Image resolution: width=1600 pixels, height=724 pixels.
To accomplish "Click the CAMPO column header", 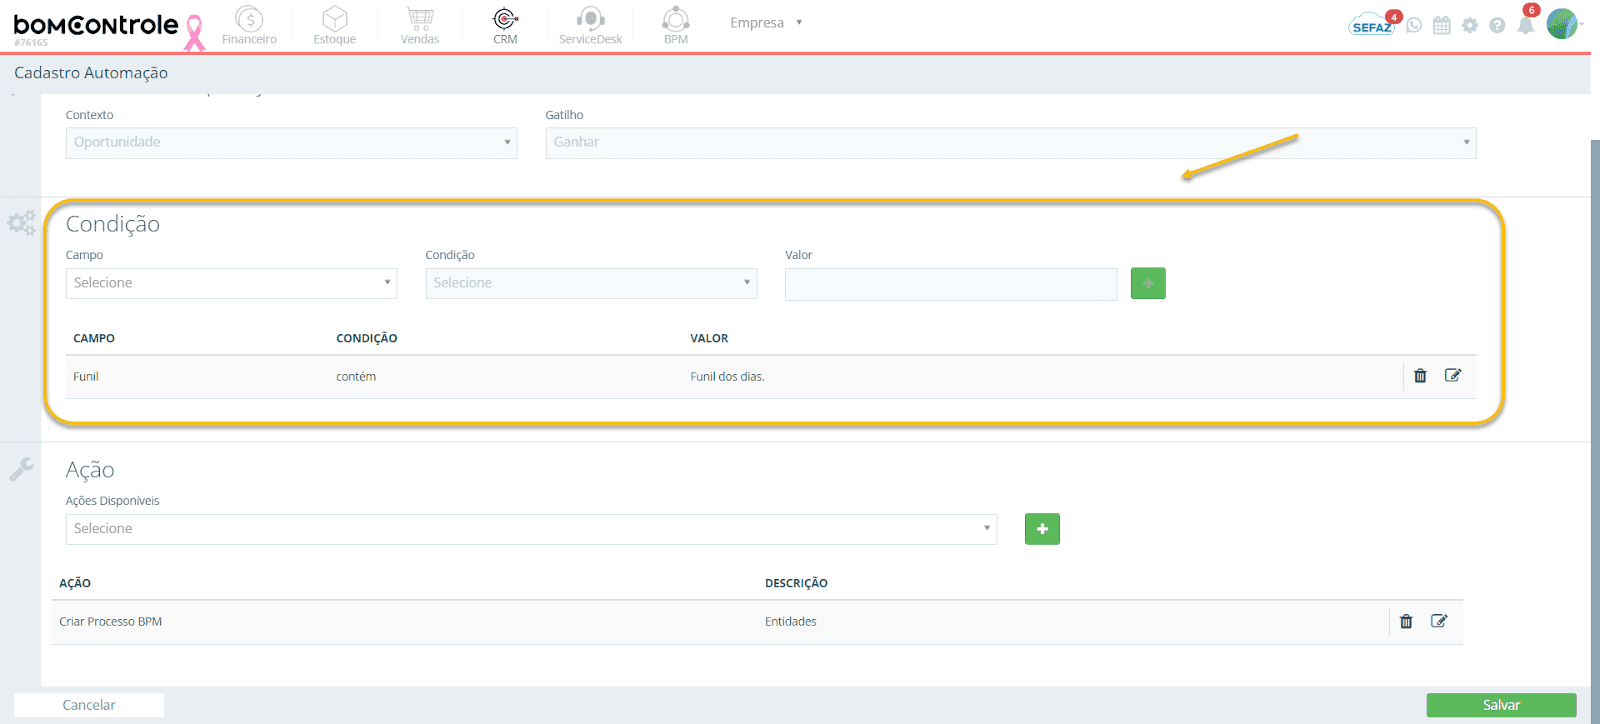I will pyautogui.click(x=94, y=338).
